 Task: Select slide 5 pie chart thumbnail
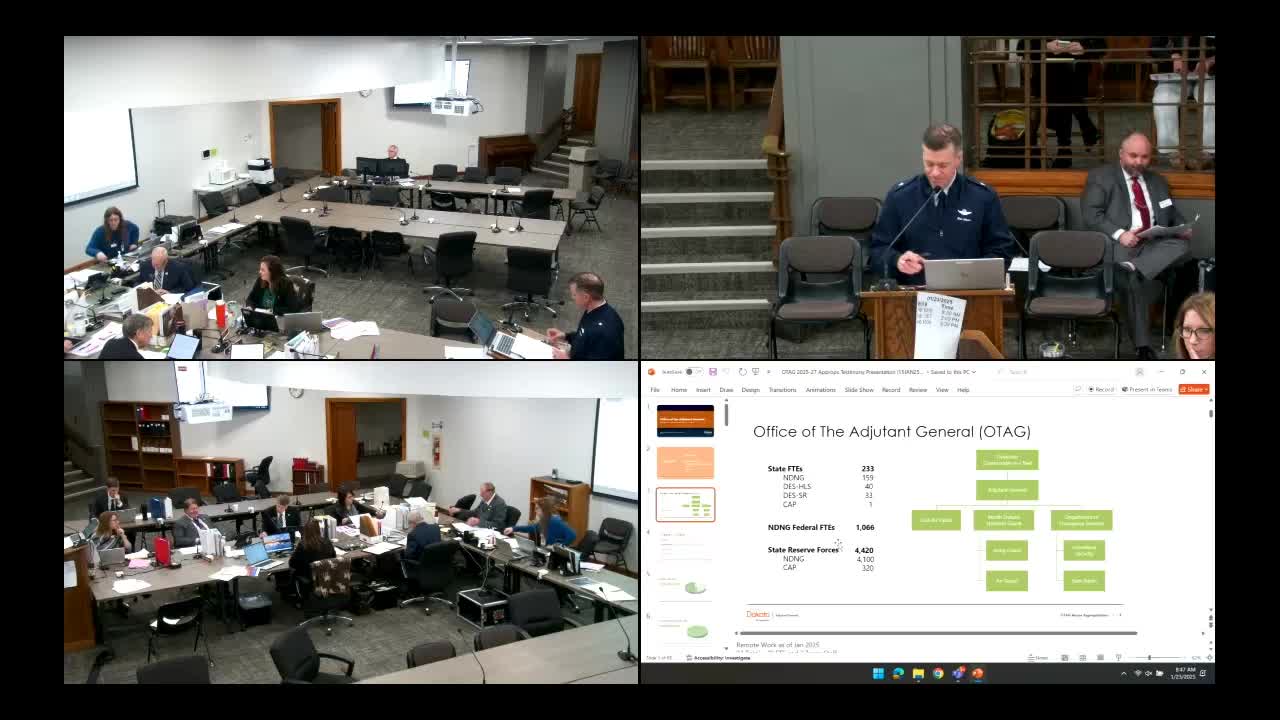(685, 589)
